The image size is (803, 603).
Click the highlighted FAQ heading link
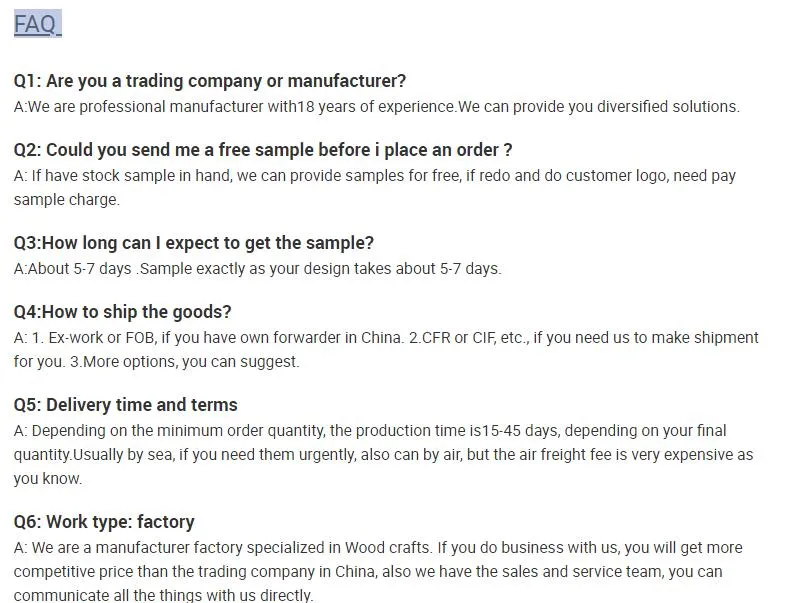coord(37,24)
